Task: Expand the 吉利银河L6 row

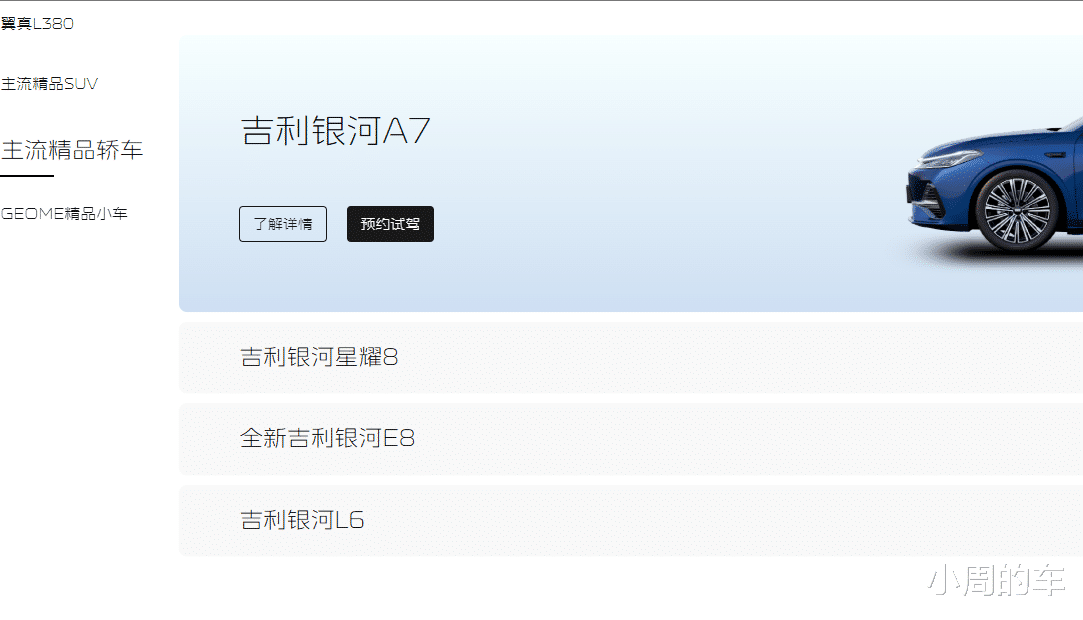Action: 631,521
